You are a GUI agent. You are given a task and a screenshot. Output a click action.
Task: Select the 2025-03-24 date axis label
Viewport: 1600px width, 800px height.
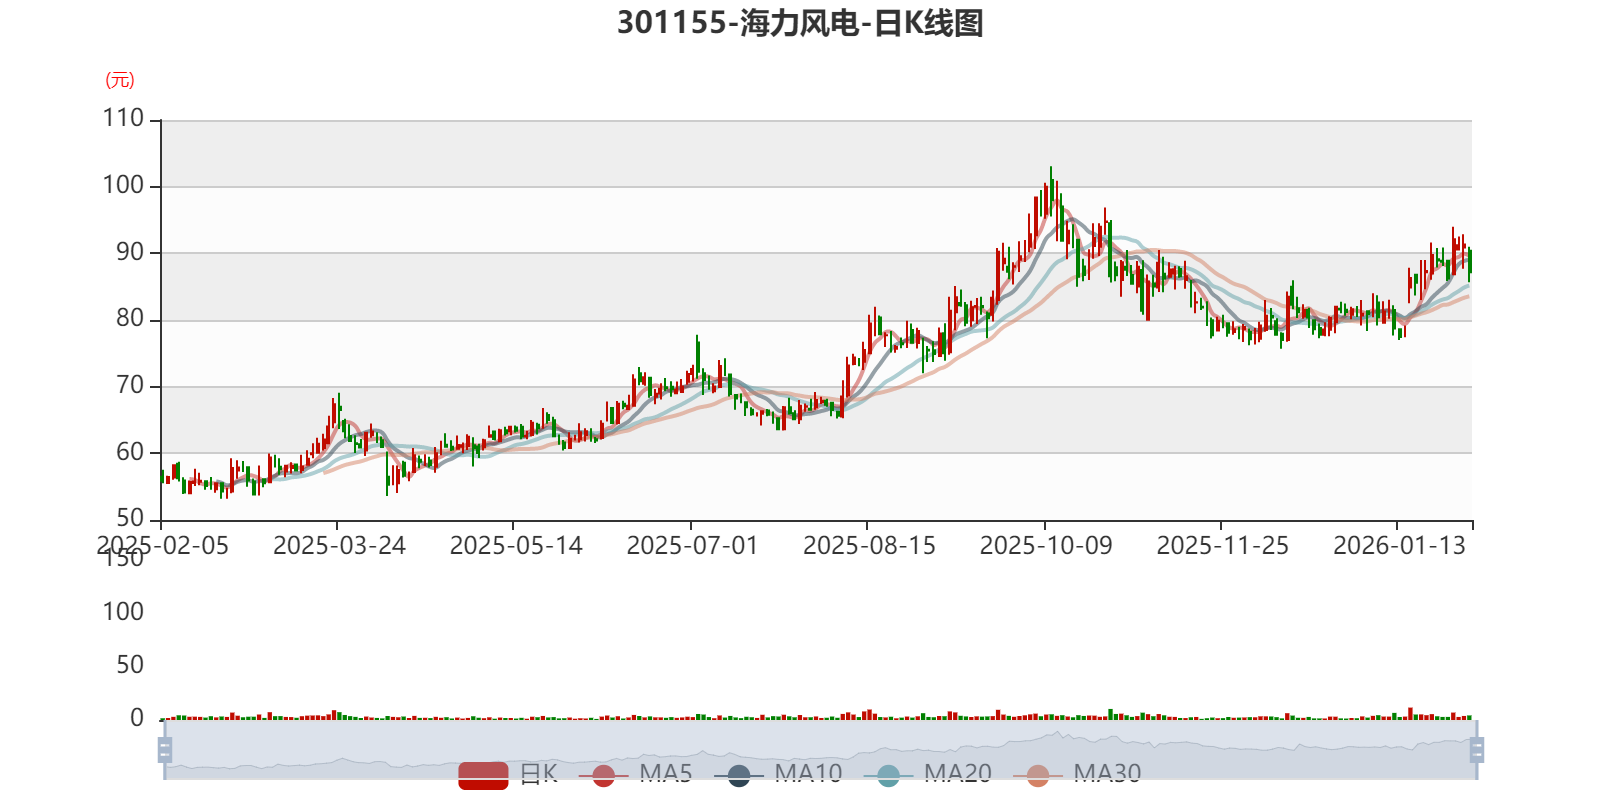click(x=339, y=545)
